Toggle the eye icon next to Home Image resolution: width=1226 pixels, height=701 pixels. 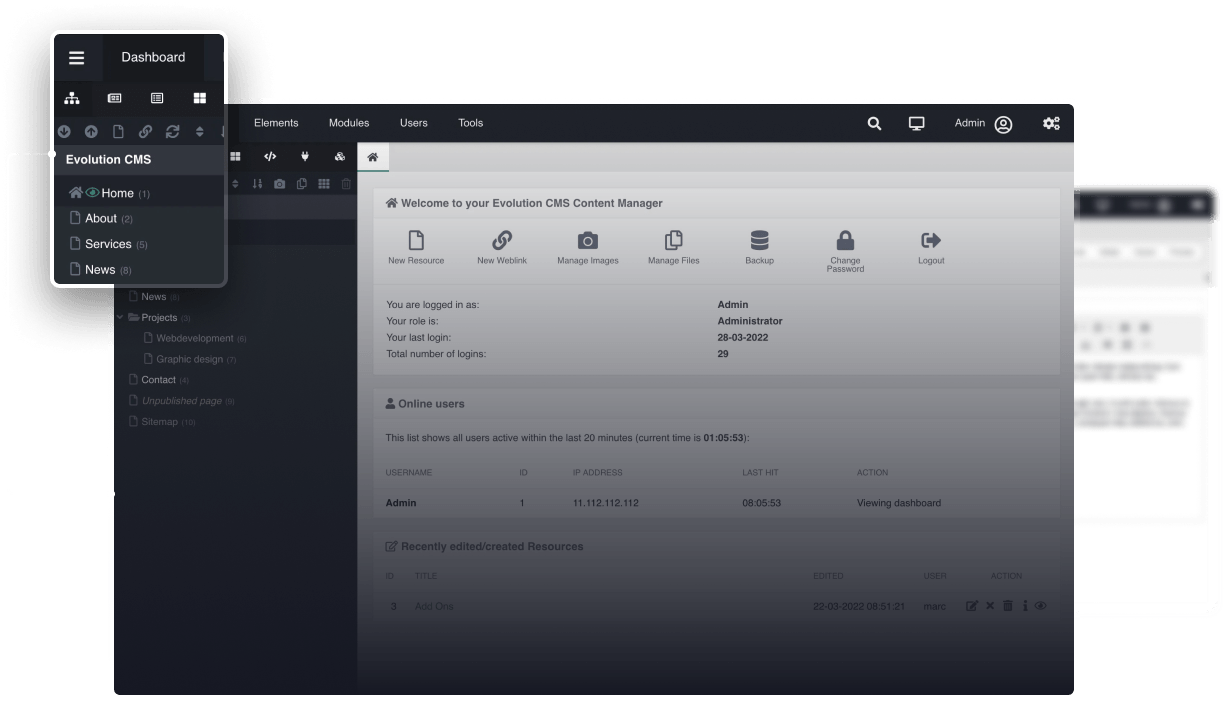[x=92, y=193]
